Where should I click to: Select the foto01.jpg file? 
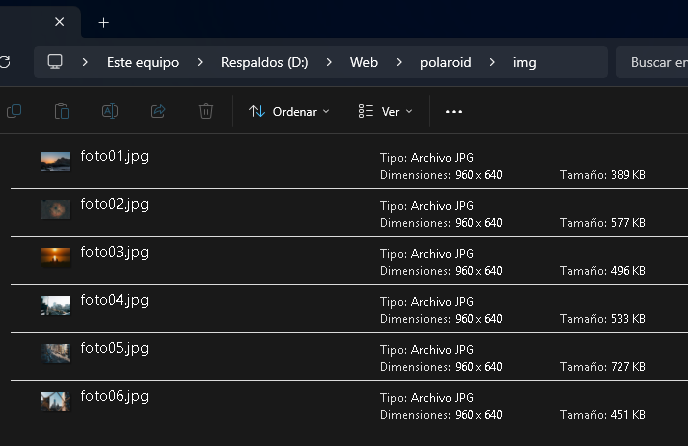click(x=114, y=156)
